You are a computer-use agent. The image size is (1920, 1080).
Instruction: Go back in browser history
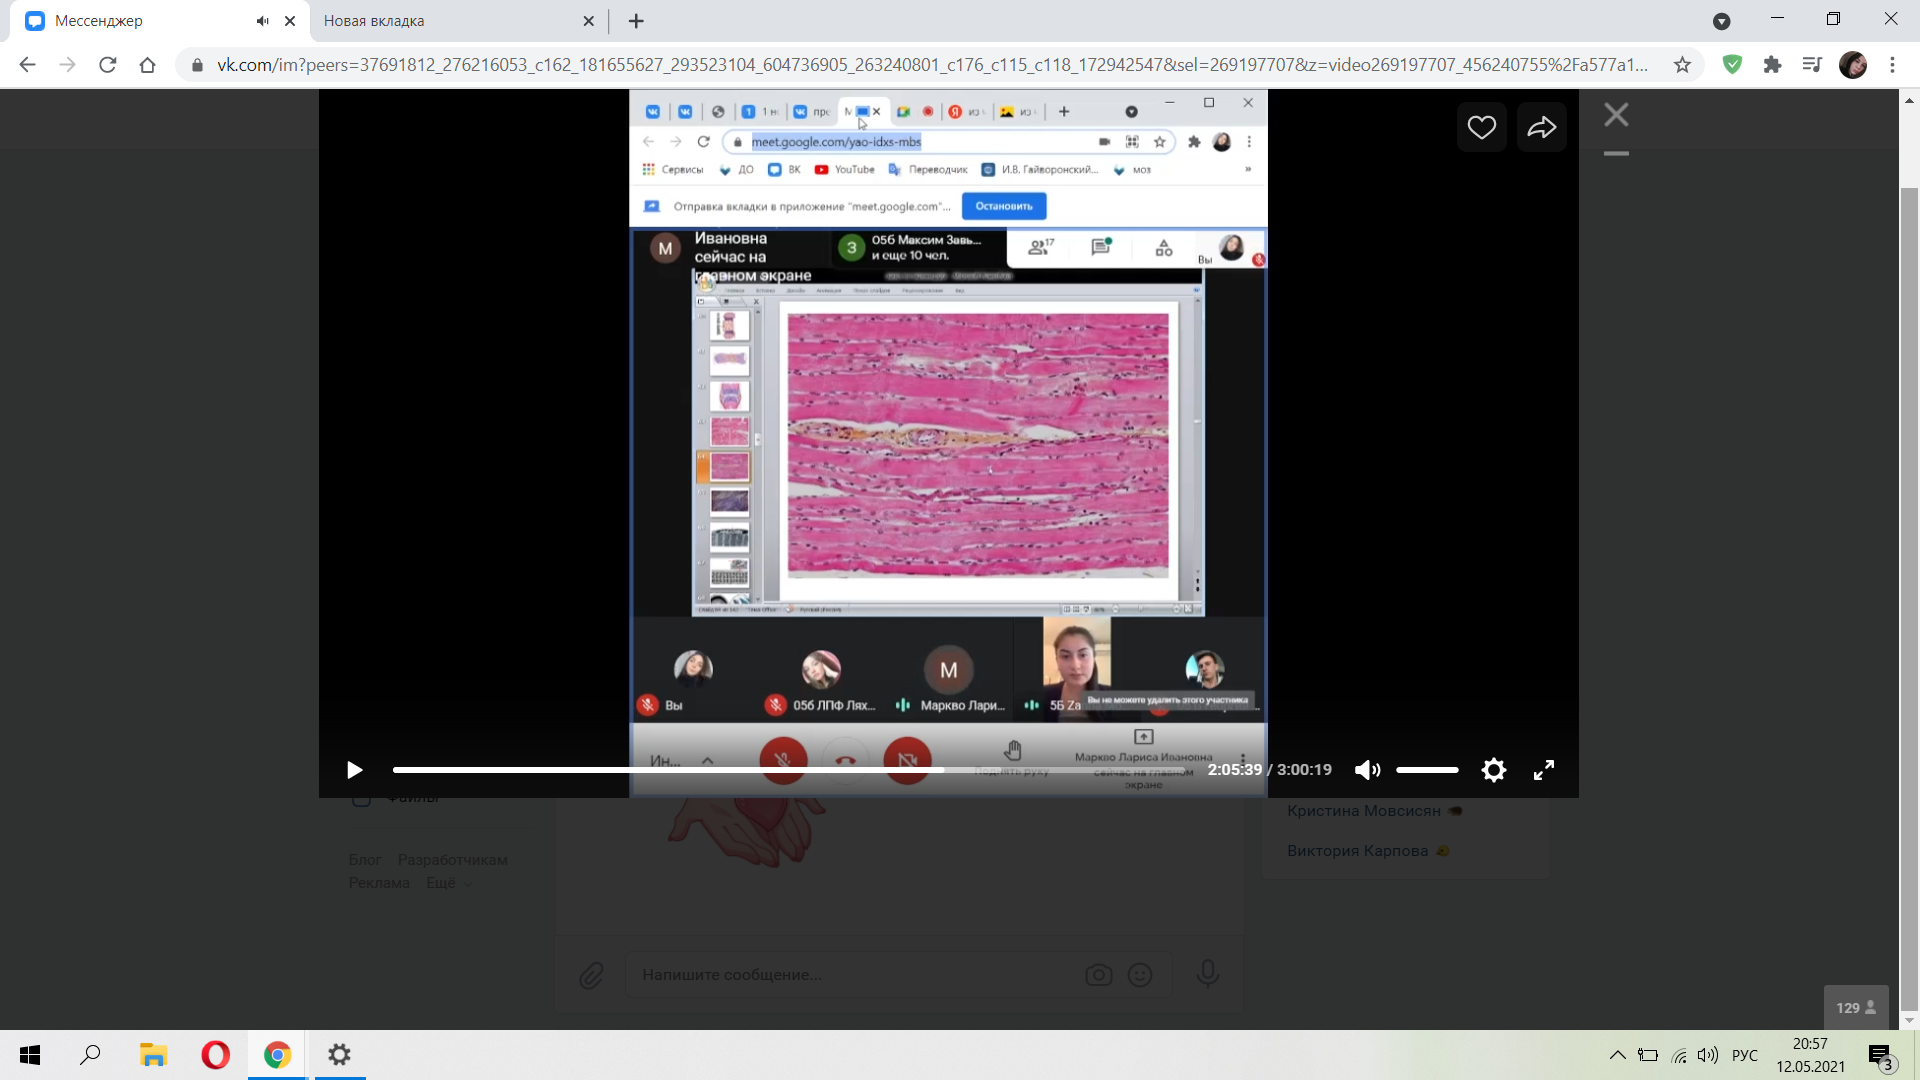[27, 65]
